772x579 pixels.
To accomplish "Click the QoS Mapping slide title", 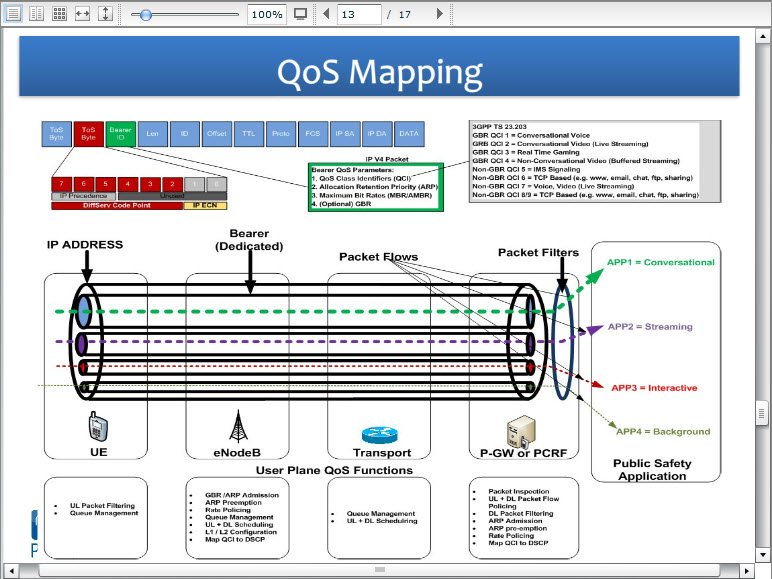I will pyautogui.click(x=380, y=72).
